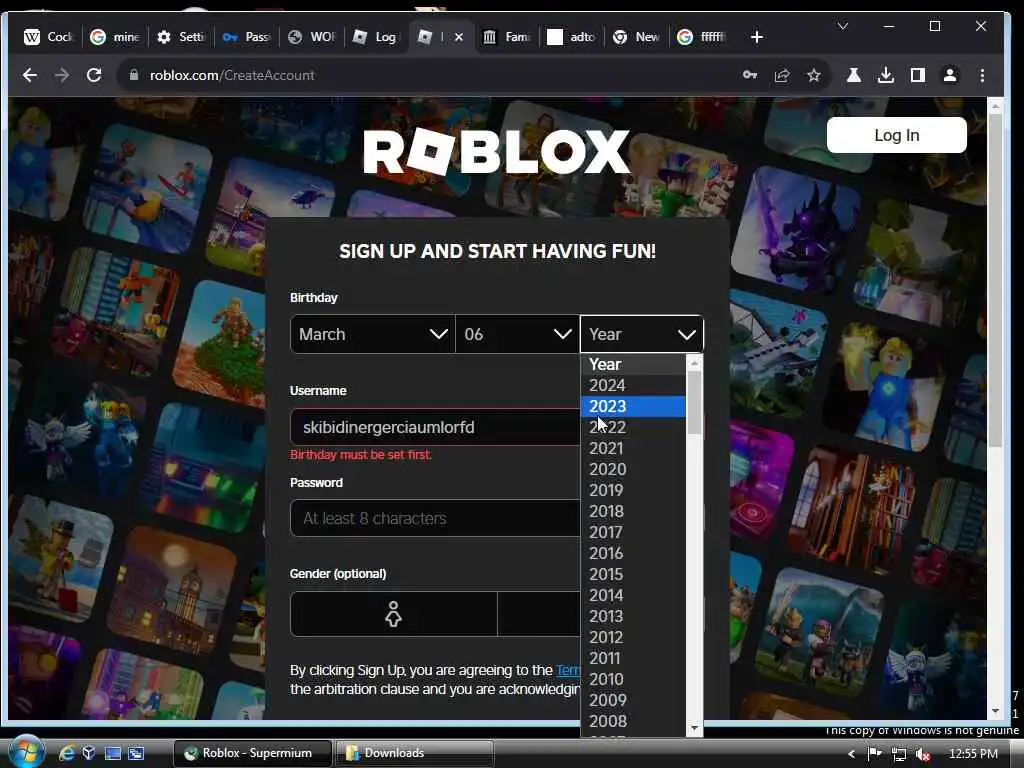Collapse the Year dropdown
Image resolution: width=1024 pixels, height=768 pixels.
tap(641, 334)
